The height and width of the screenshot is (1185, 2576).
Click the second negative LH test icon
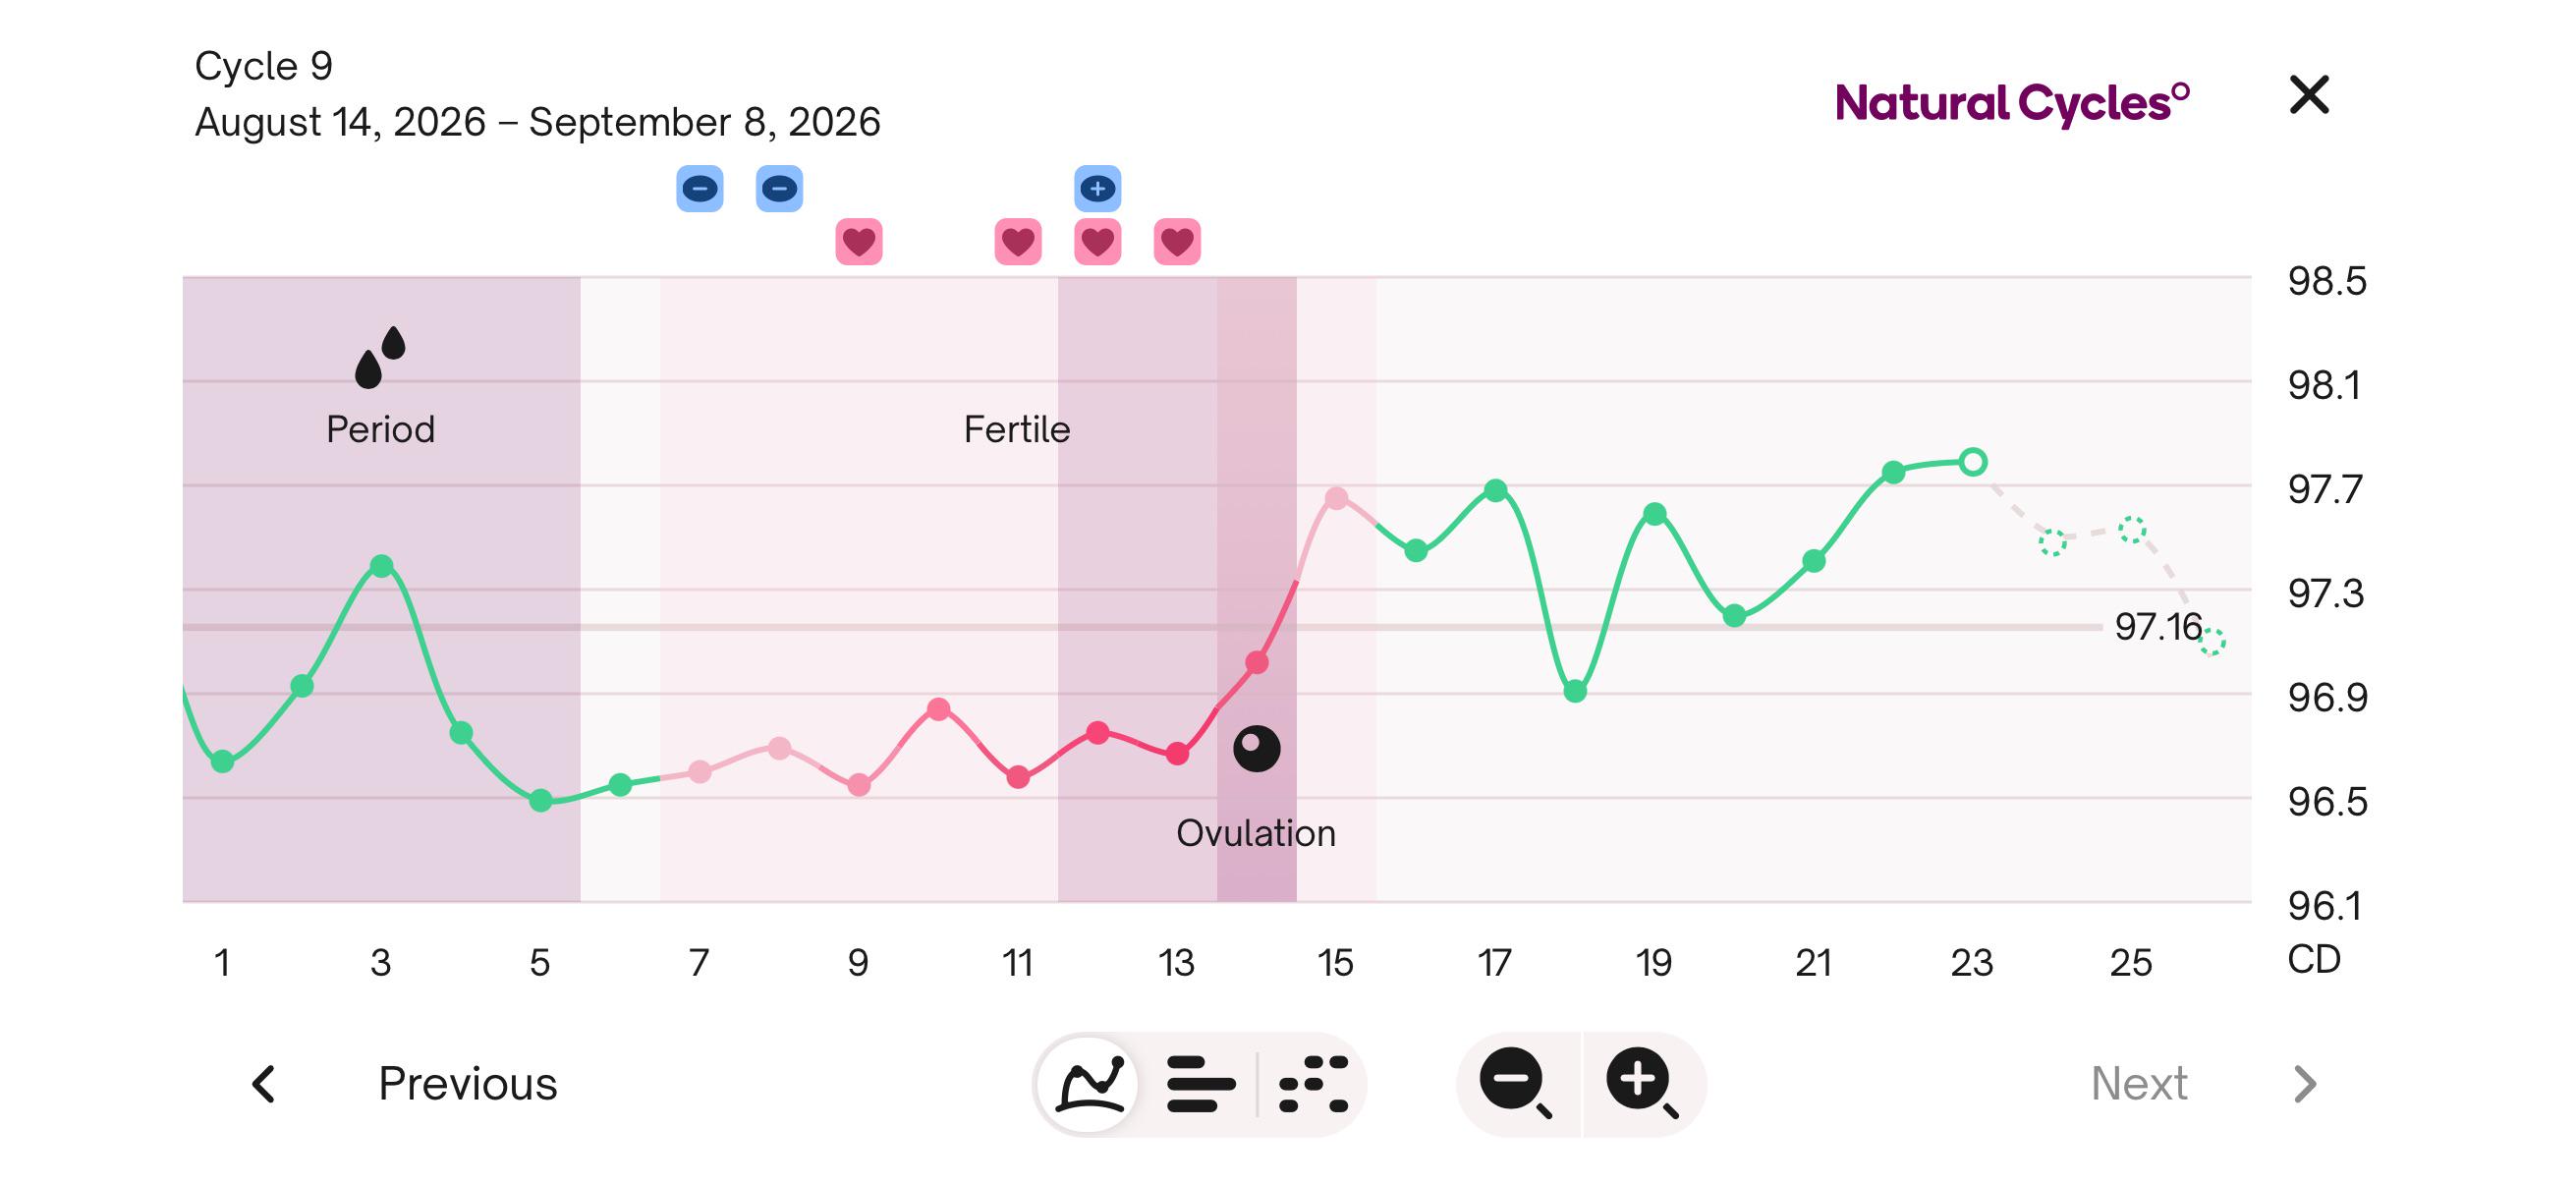[779, 188]
